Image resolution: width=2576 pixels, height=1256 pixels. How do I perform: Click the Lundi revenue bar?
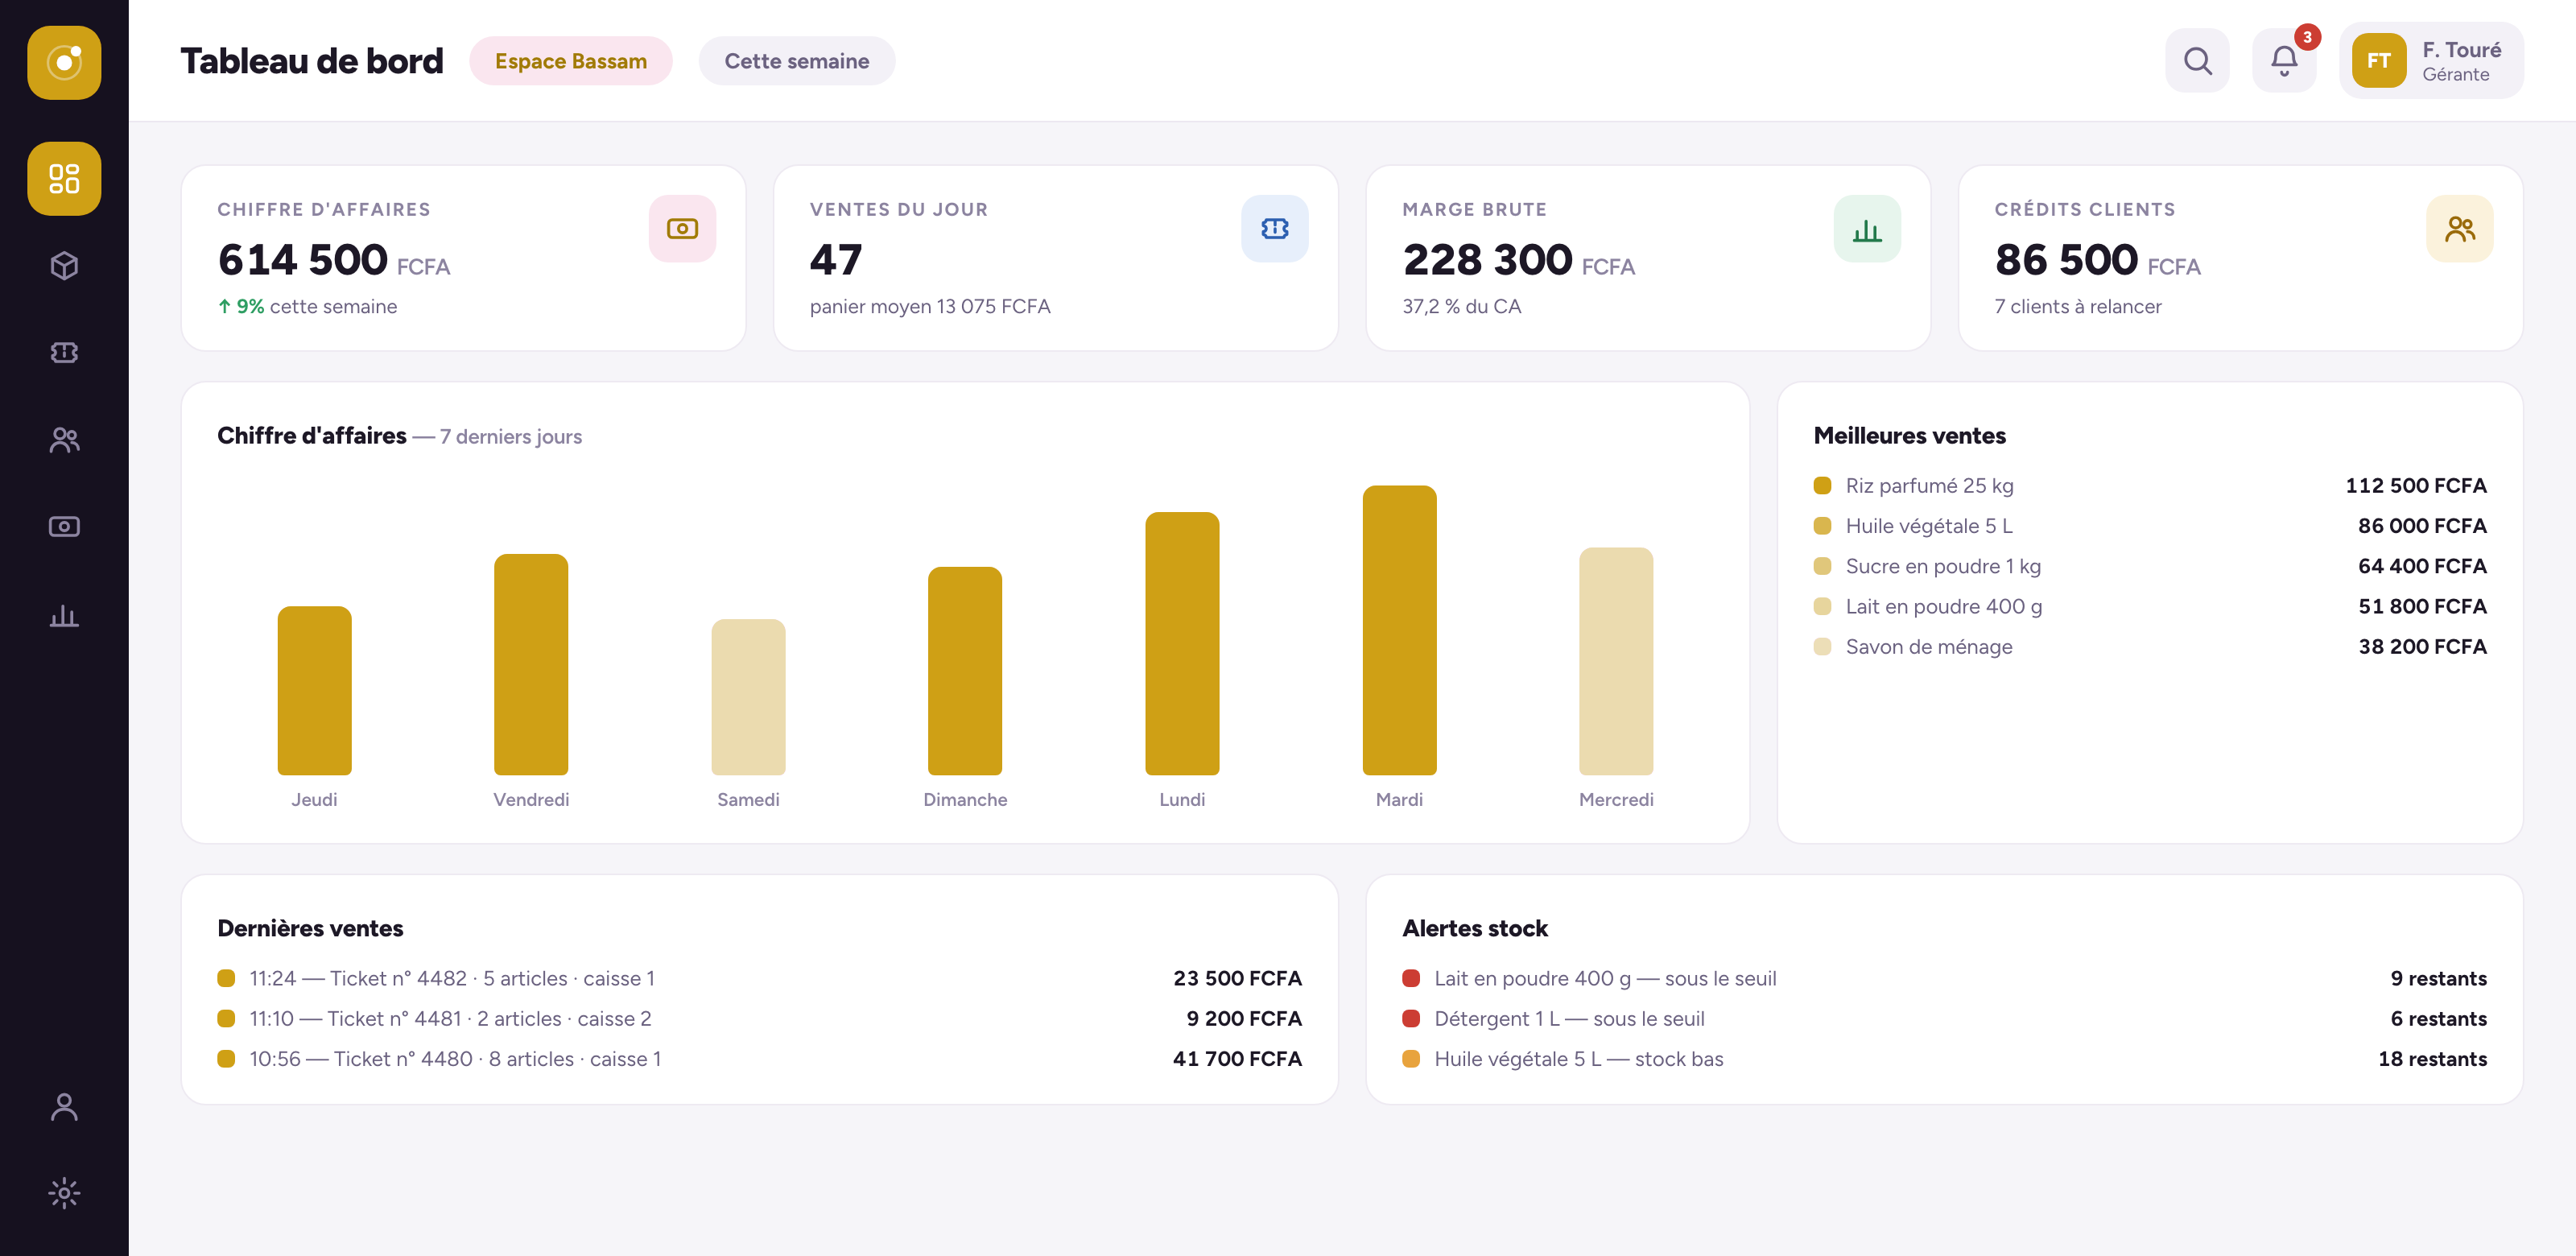pos(1182,643)
